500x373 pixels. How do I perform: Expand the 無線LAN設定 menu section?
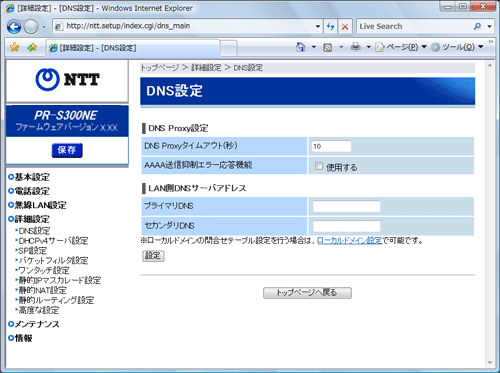point(37,205)
